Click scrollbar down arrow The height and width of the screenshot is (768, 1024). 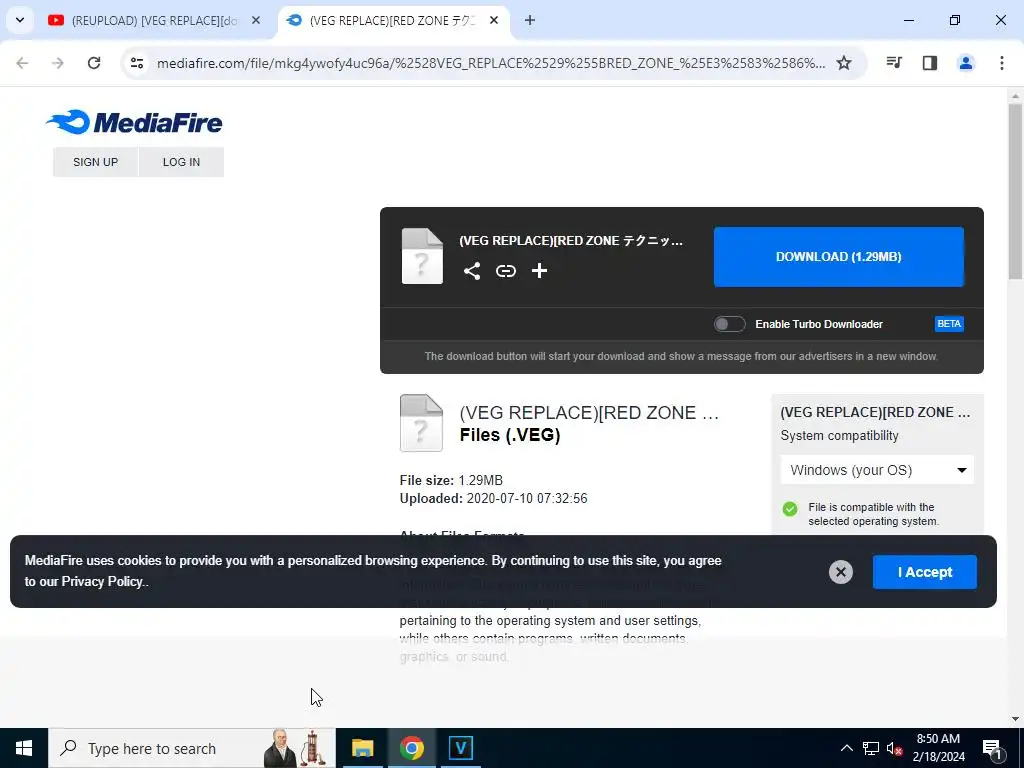[1016, 719]
